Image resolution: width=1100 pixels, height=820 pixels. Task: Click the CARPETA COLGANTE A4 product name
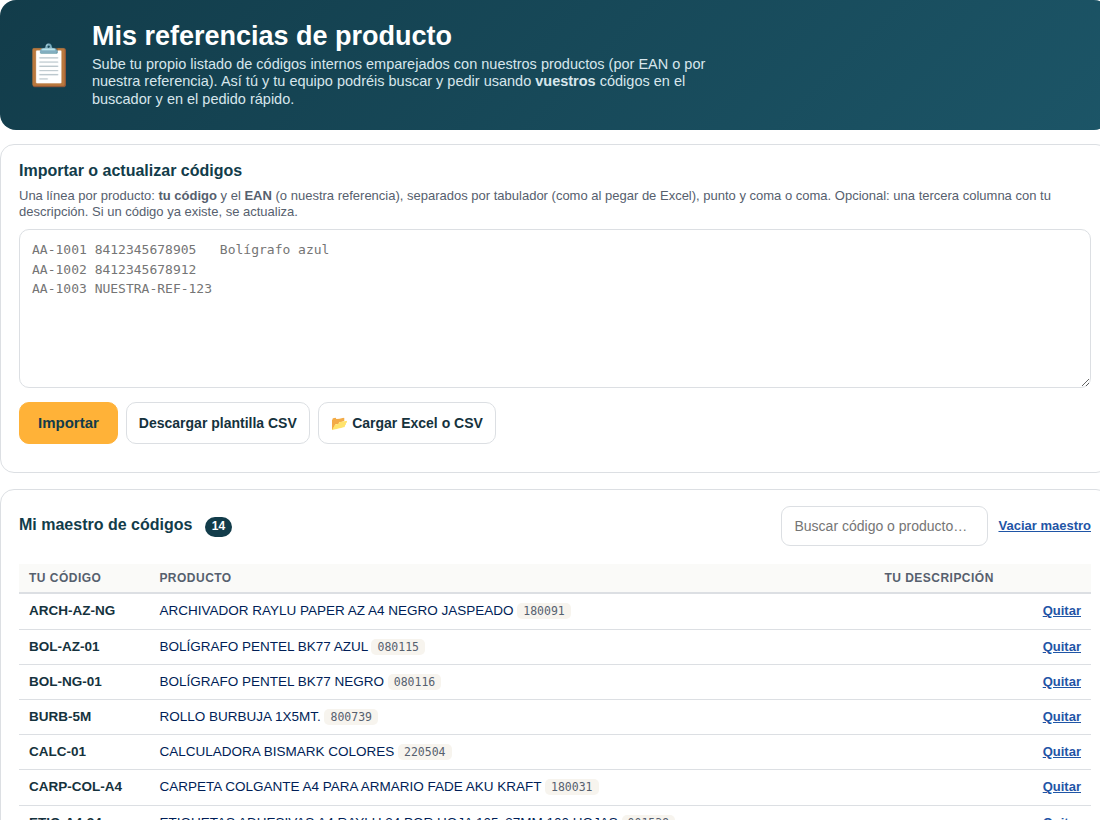pos(350,787)
